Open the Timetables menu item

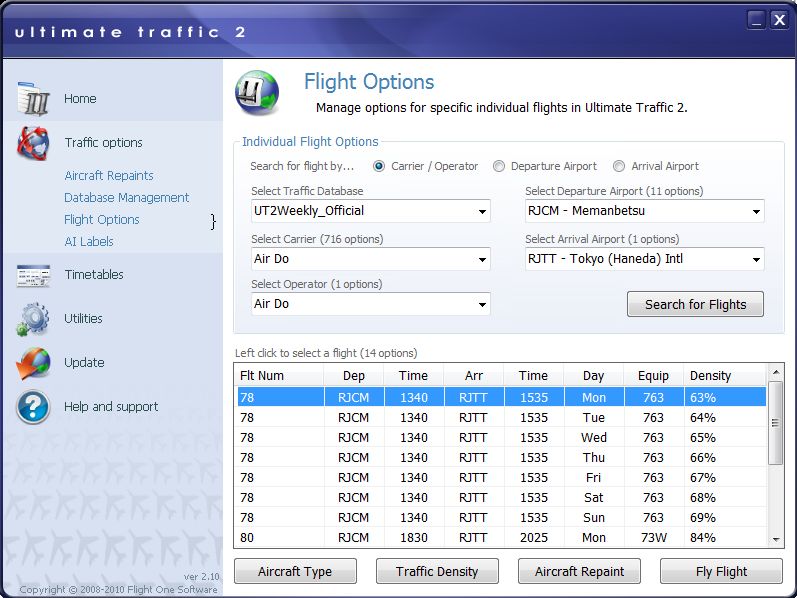coord(94,275)
